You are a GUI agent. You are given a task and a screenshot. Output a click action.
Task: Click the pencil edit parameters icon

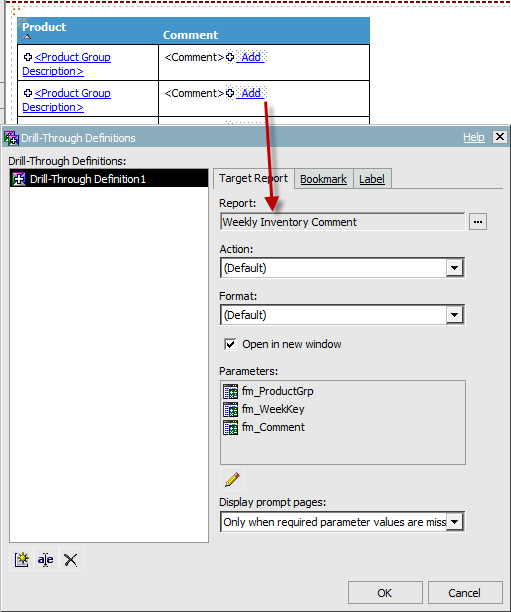click(232, 479)
